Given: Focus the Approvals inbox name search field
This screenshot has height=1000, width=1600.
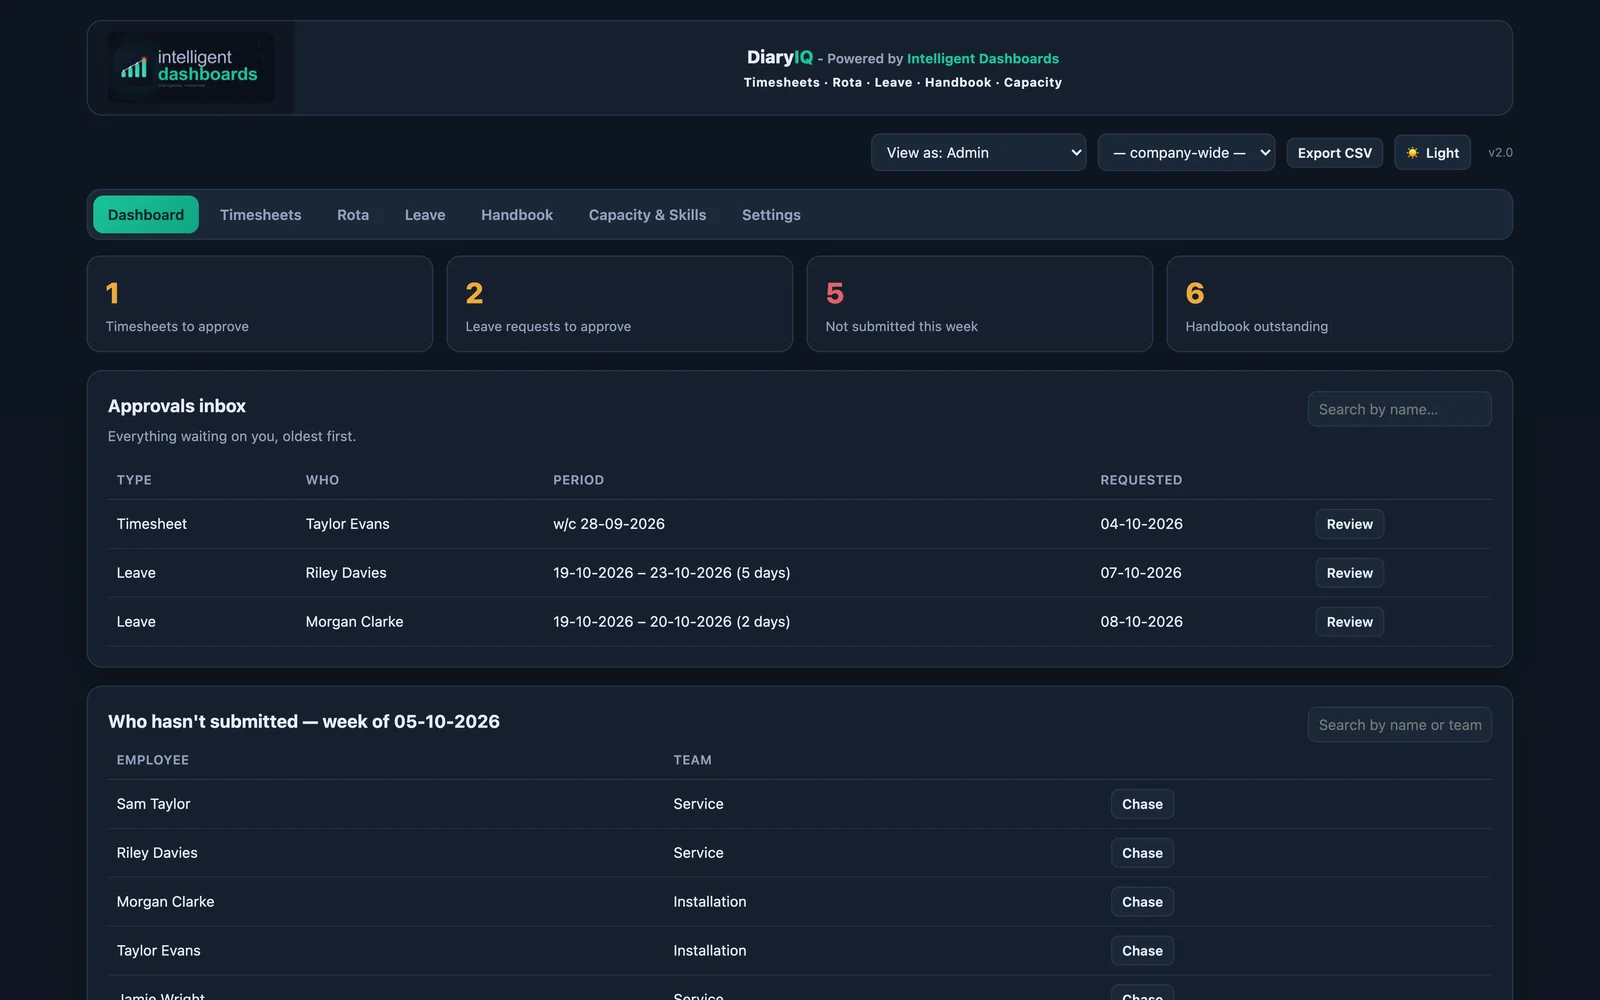Looking at the screenshot, I should coord(1399,409).
